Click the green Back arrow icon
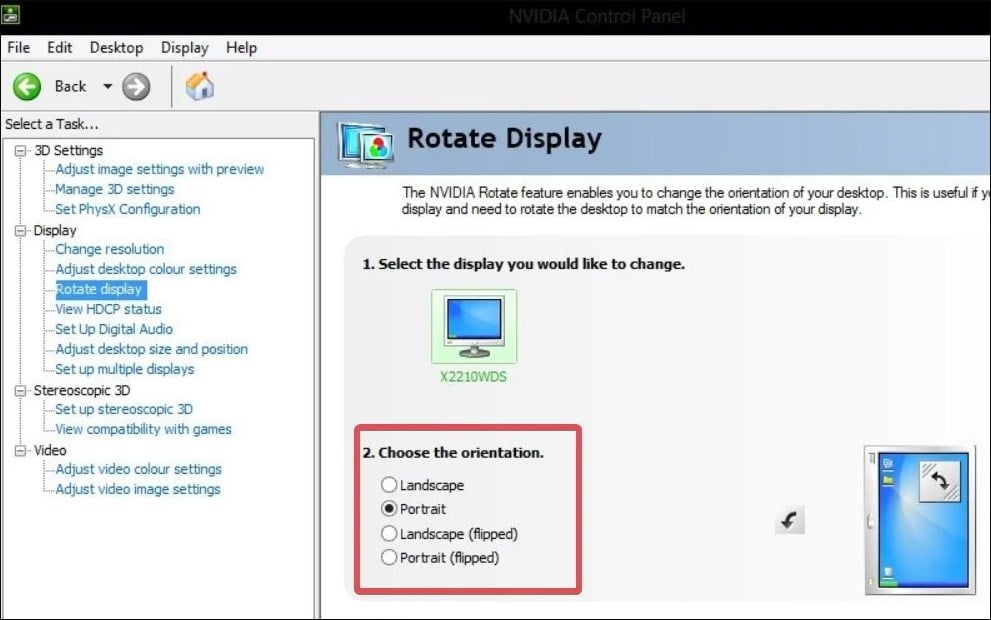The width and height of the screenshot is (991, 620). [27, 87]
